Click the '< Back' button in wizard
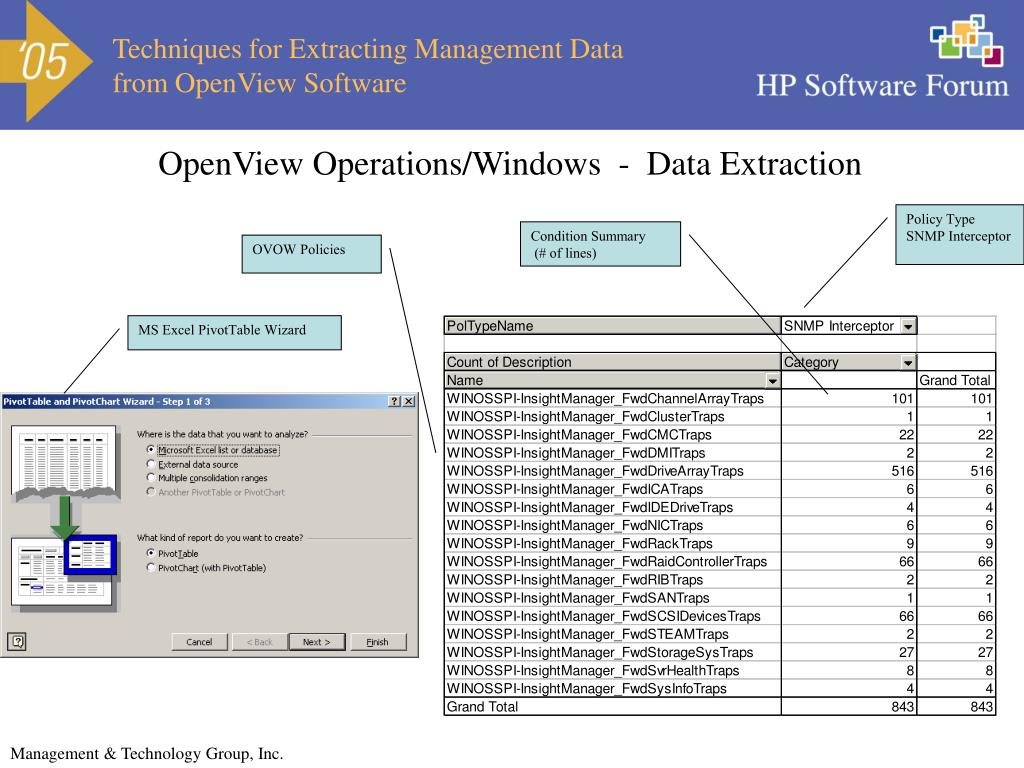The height and width of the screenshot is (768, 1024). pyautogui.click(x=259, y=642)
